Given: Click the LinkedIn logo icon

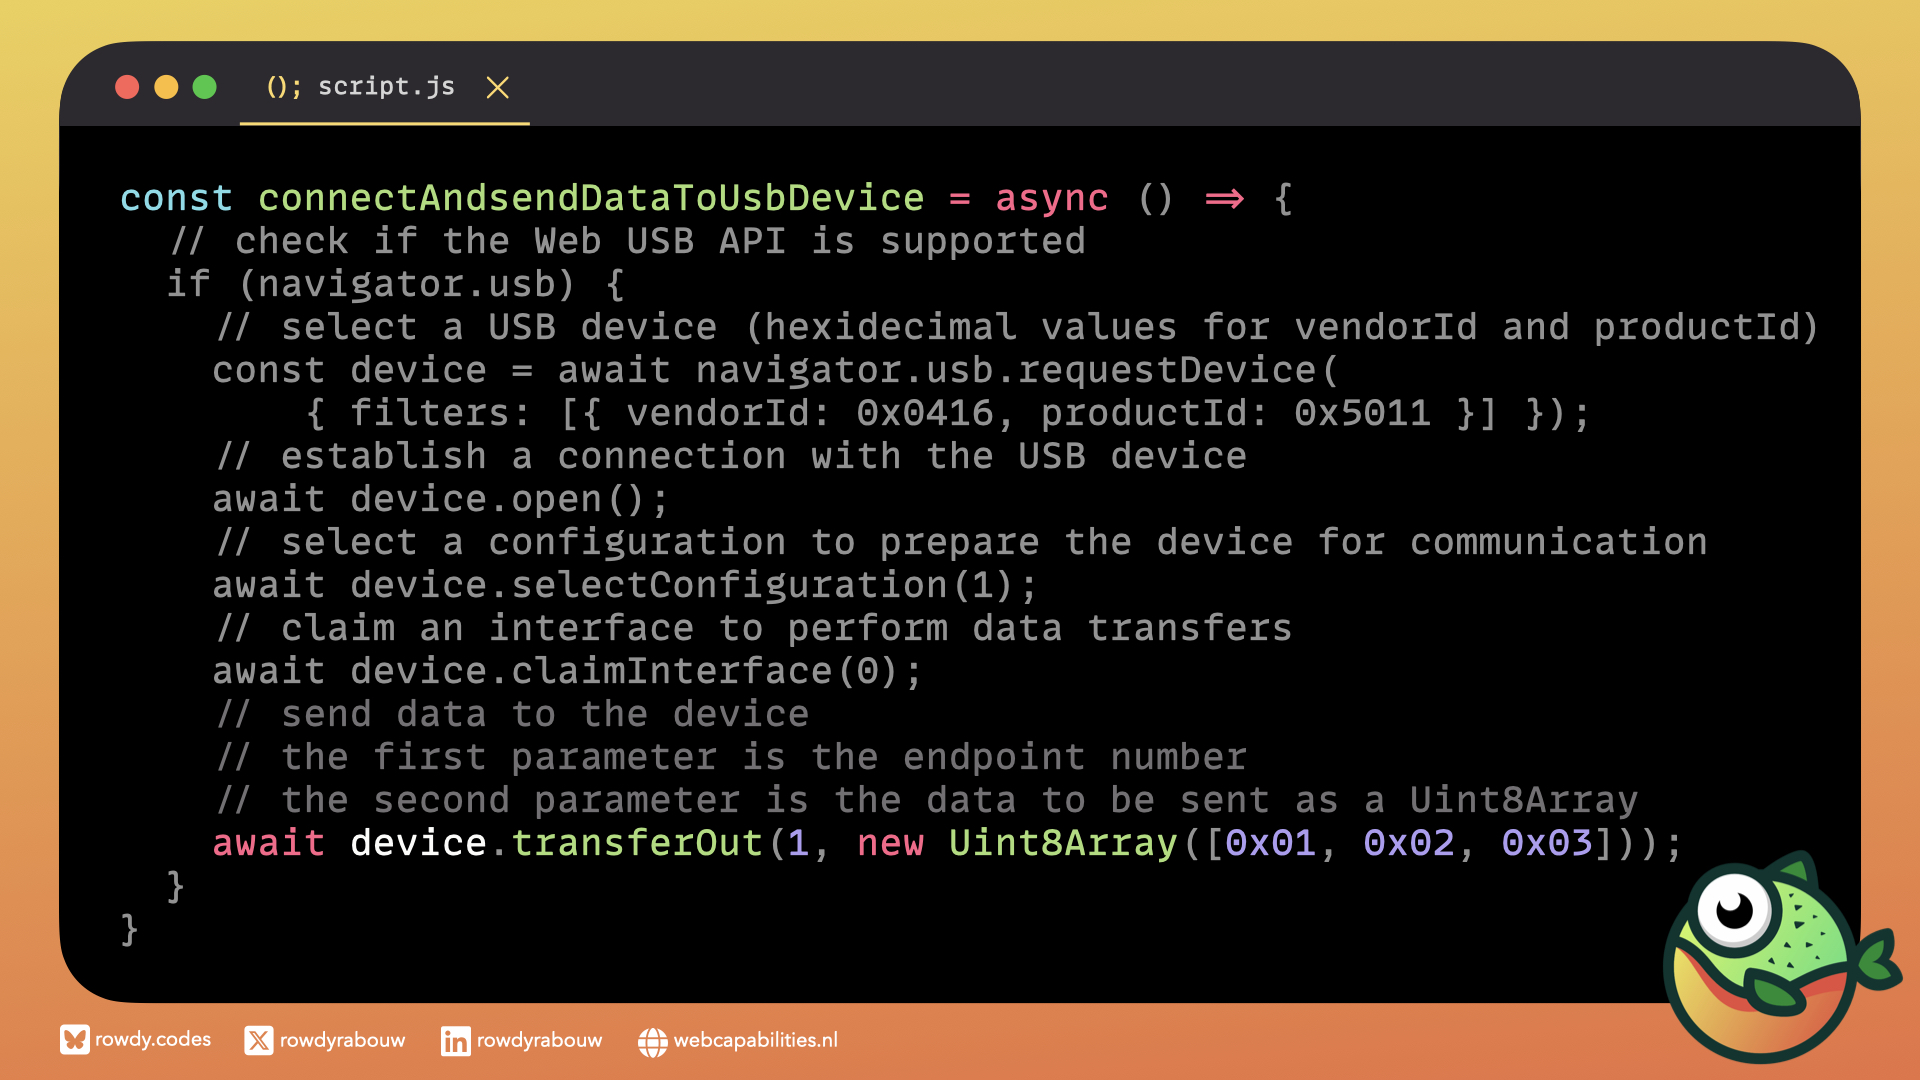Looking at the screenshot, I should 455,1041.
